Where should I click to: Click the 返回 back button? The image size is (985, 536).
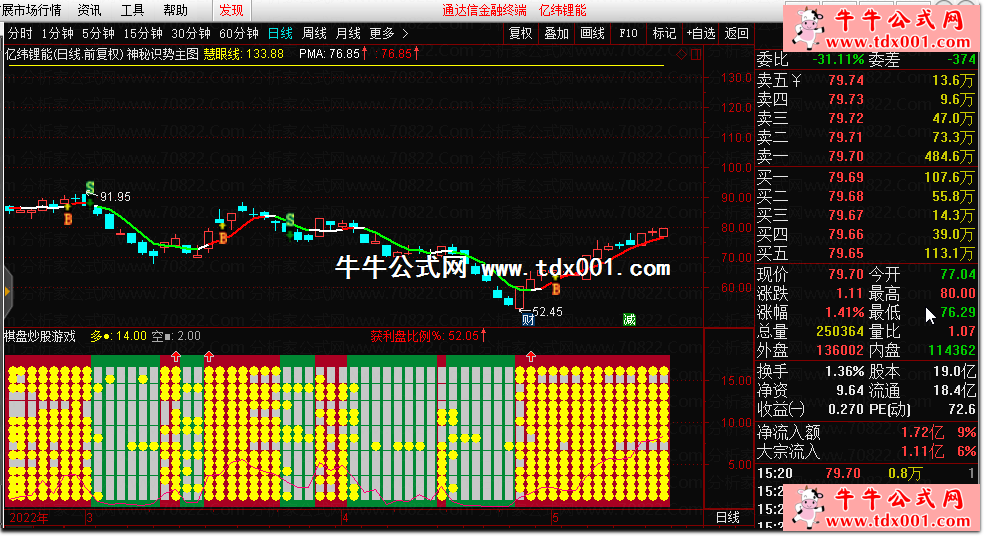[737, 33]
